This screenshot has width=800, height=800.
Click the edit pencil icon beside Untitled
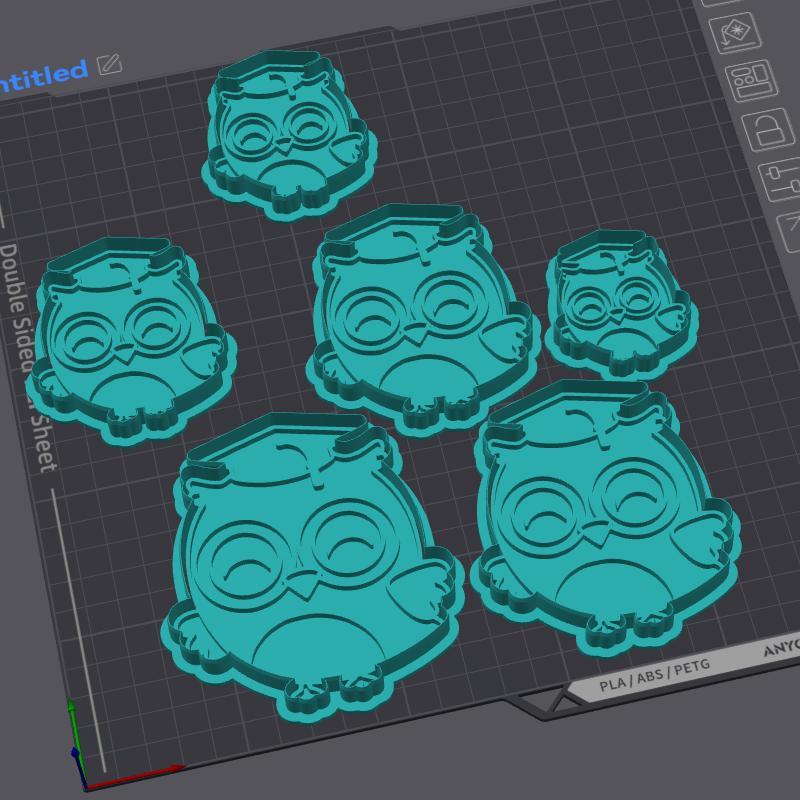pos(109,64)
